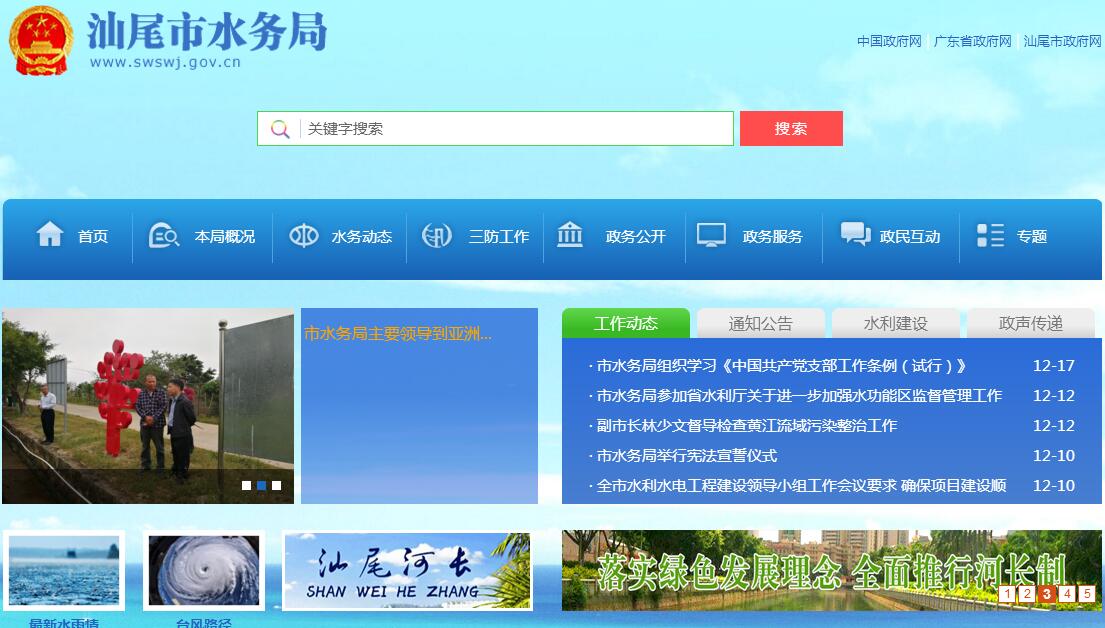Switch to the 水利建设 tab
The image size is (1105, 628).
(x=895, y=323)
